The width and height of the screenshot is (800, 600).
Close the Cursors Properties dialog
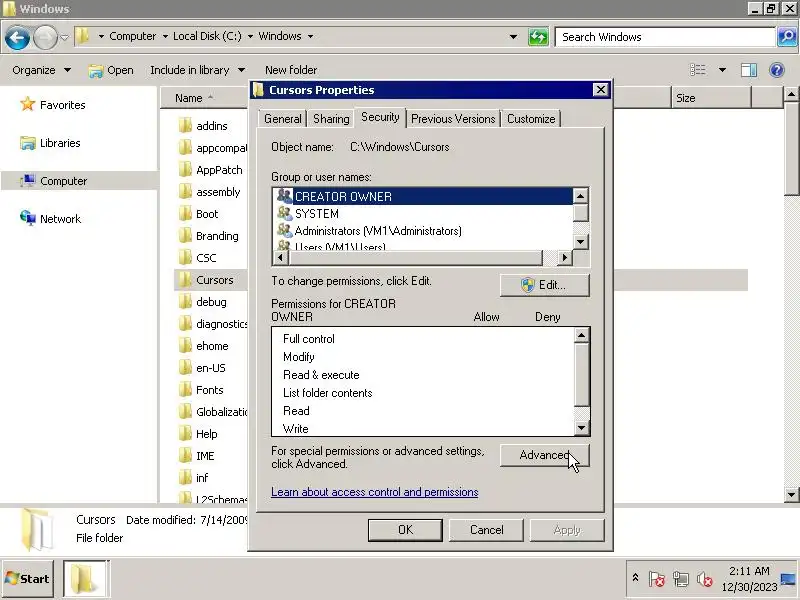[x=601, y=90]
